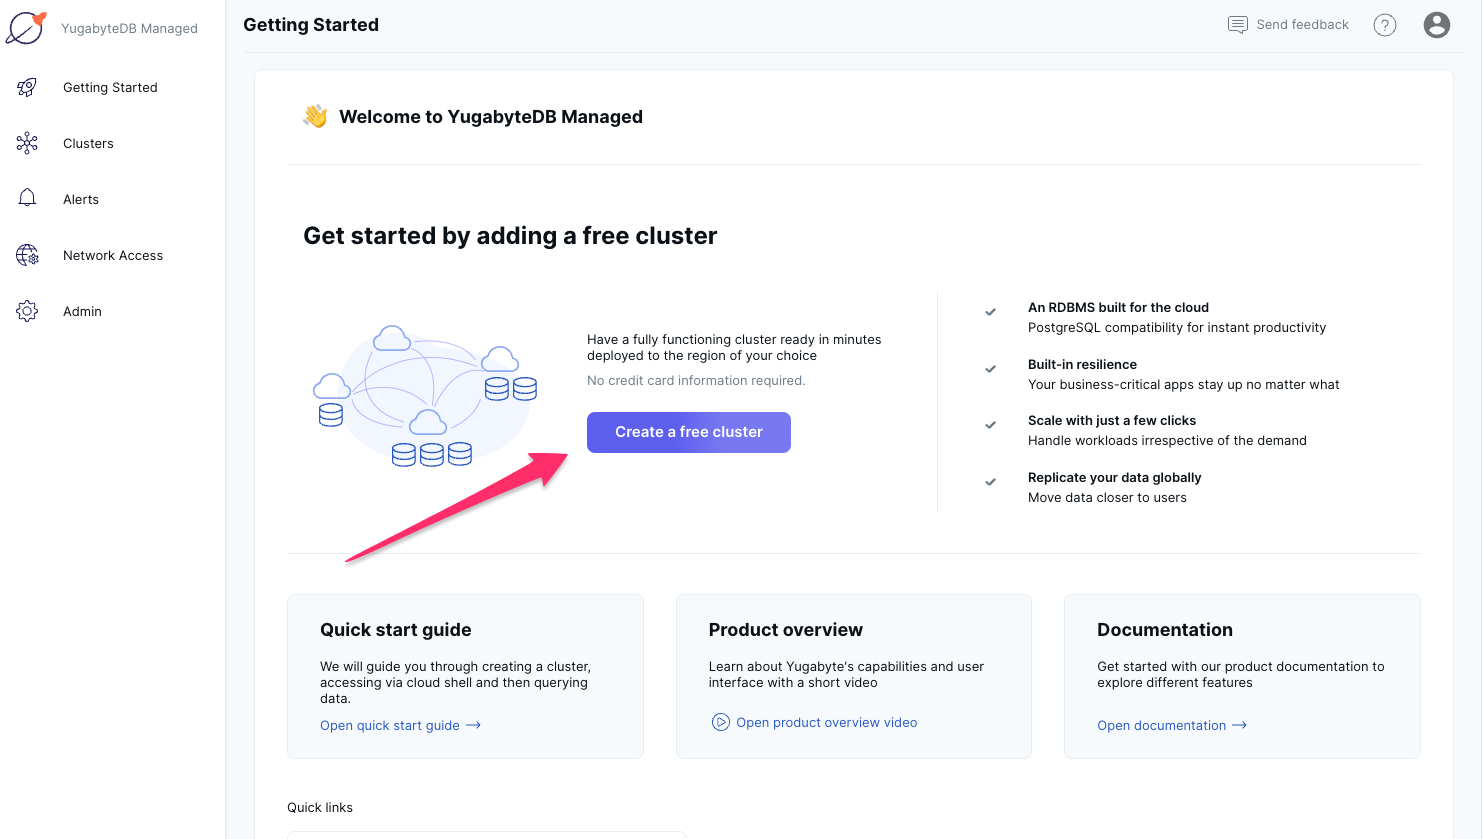Click the play icon beside product overview video
This screenshot has height=839, width=1483.
[720, 721]
